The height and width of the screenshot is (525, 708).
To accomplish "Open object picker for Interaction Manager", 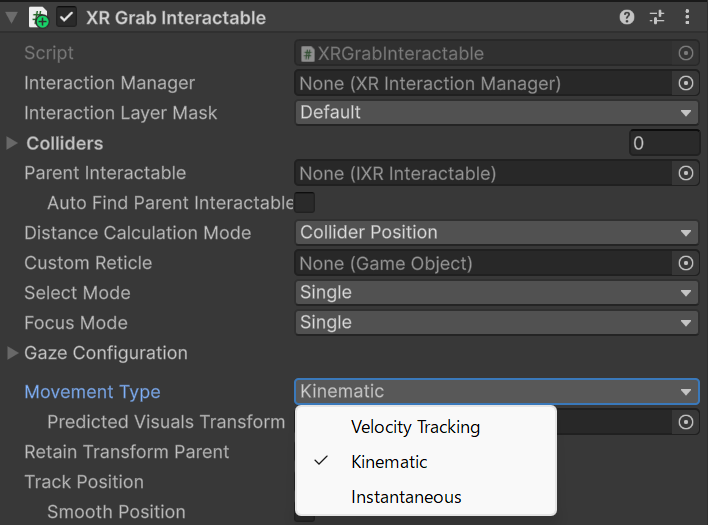I will [686, 84].
